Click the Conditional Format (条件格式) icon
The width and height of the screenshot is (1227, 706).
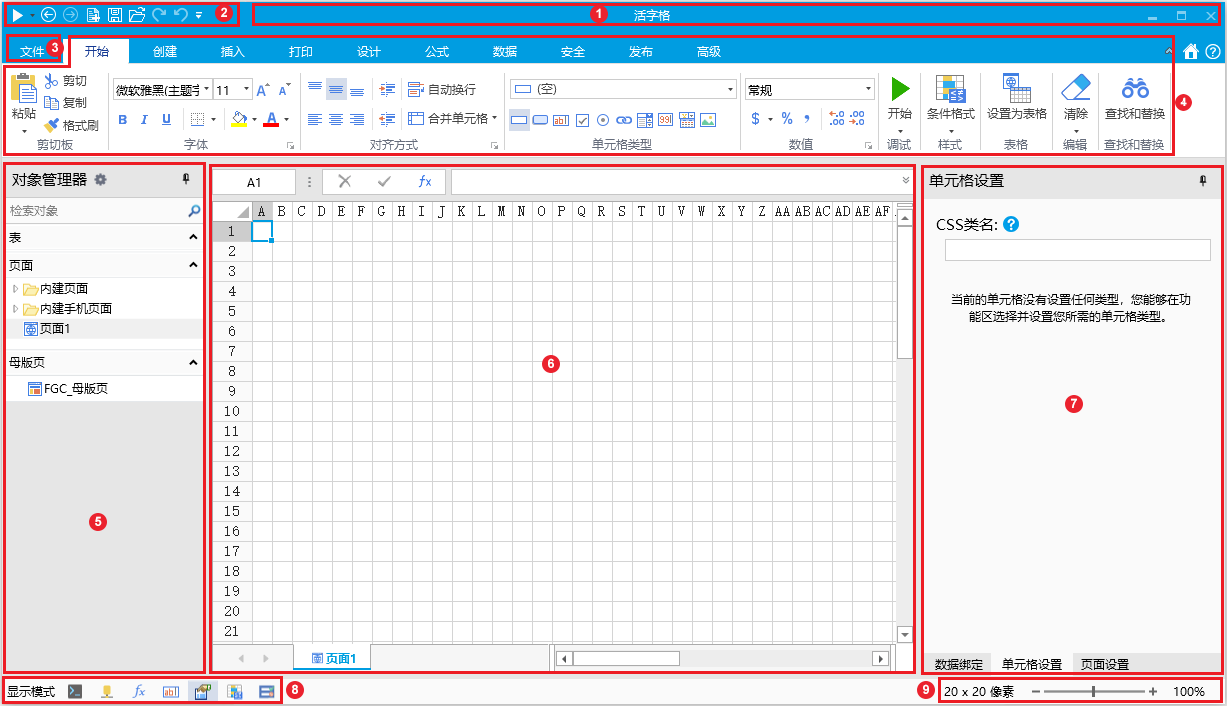coord(950,88)
